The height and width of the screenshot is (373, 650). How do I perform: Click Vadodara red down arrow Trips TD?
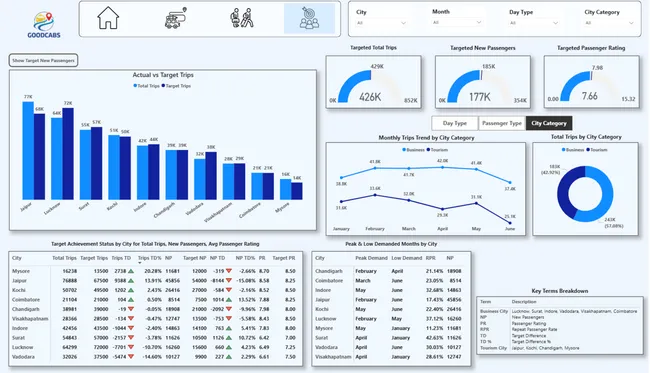tap(131, 356)
